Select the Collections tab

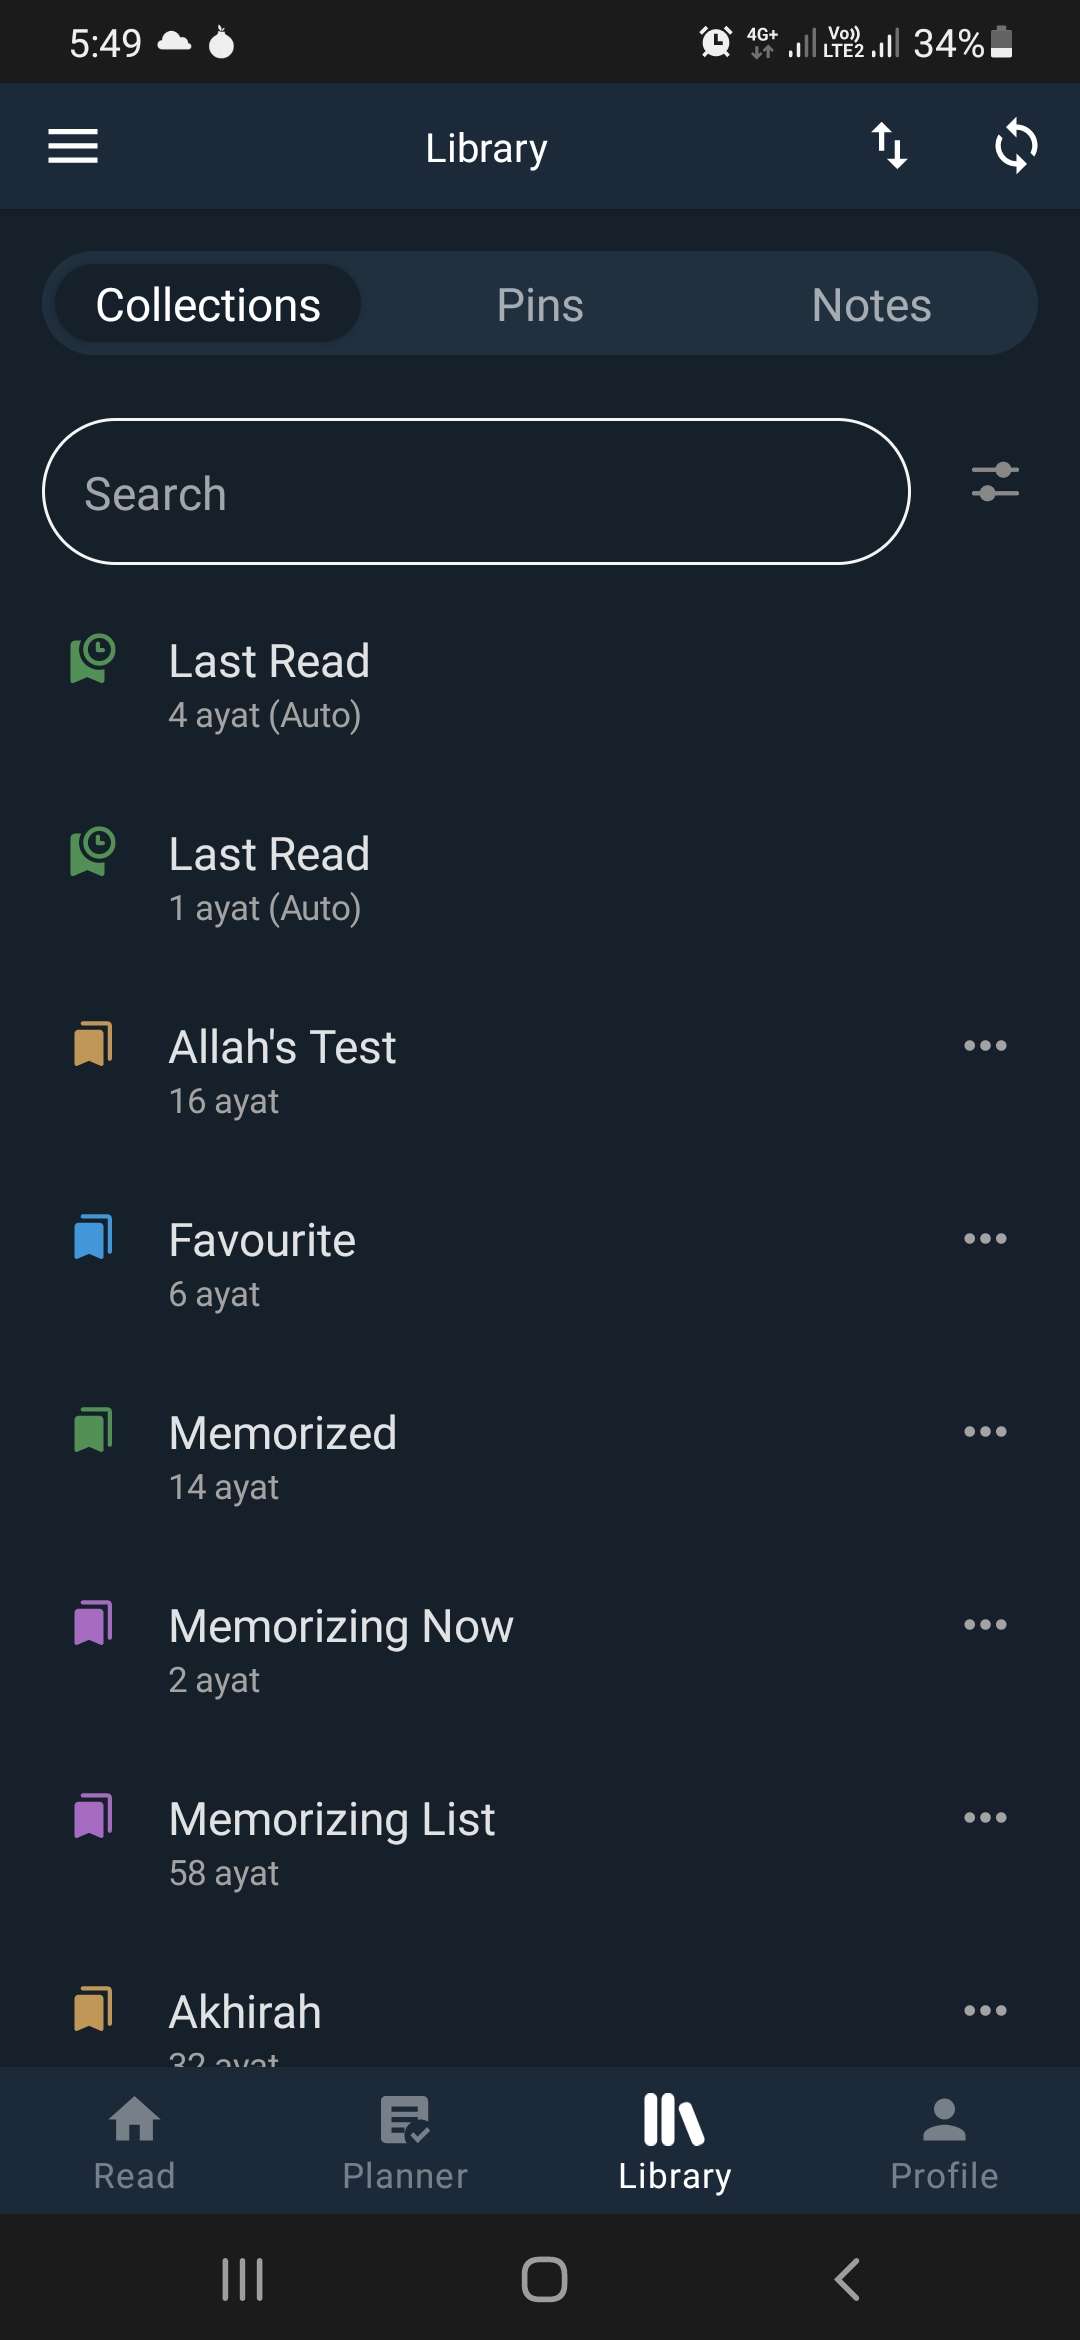click(208, 304)
